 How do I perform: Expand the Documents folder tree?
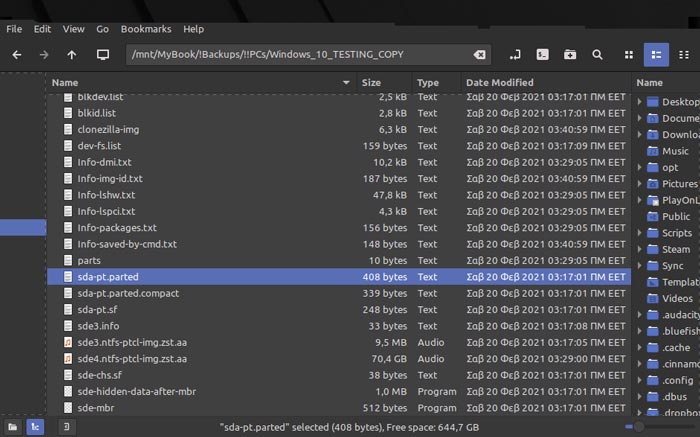pyautogui.click(x=639, y=118)
